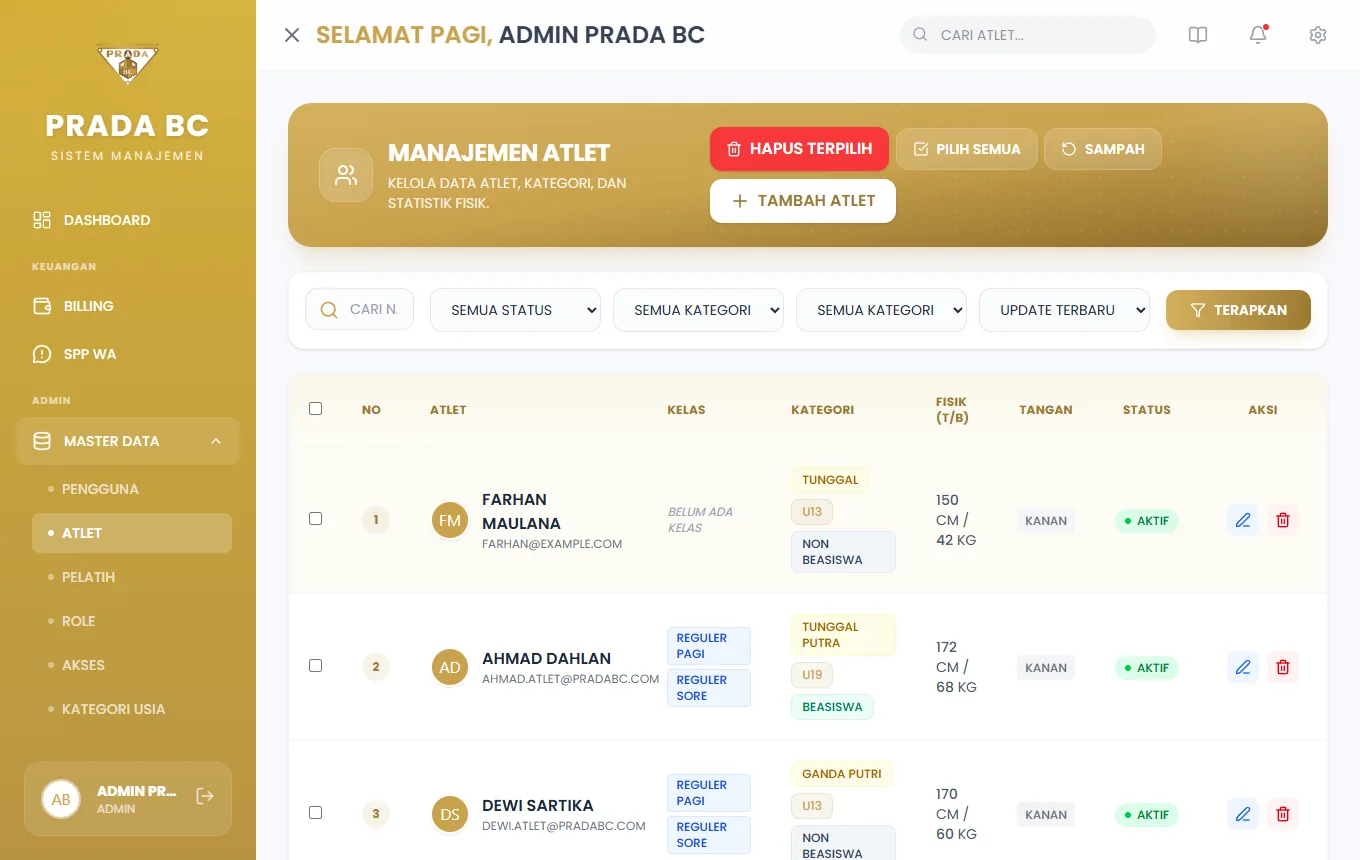
Task: Delete Dewi Sartika with trash icon
Action: coord(1283,814)
